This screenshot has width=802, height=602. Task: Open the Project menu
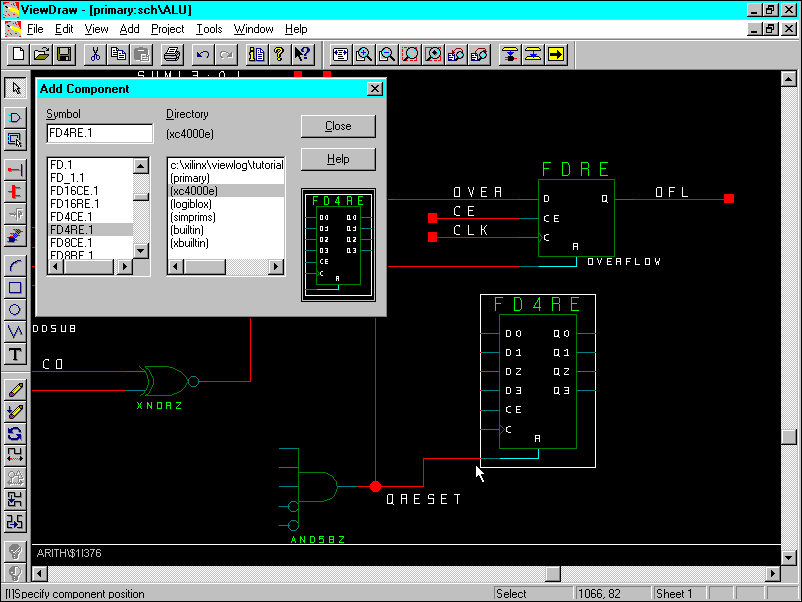pyautogui.click(x=167, y=29)
